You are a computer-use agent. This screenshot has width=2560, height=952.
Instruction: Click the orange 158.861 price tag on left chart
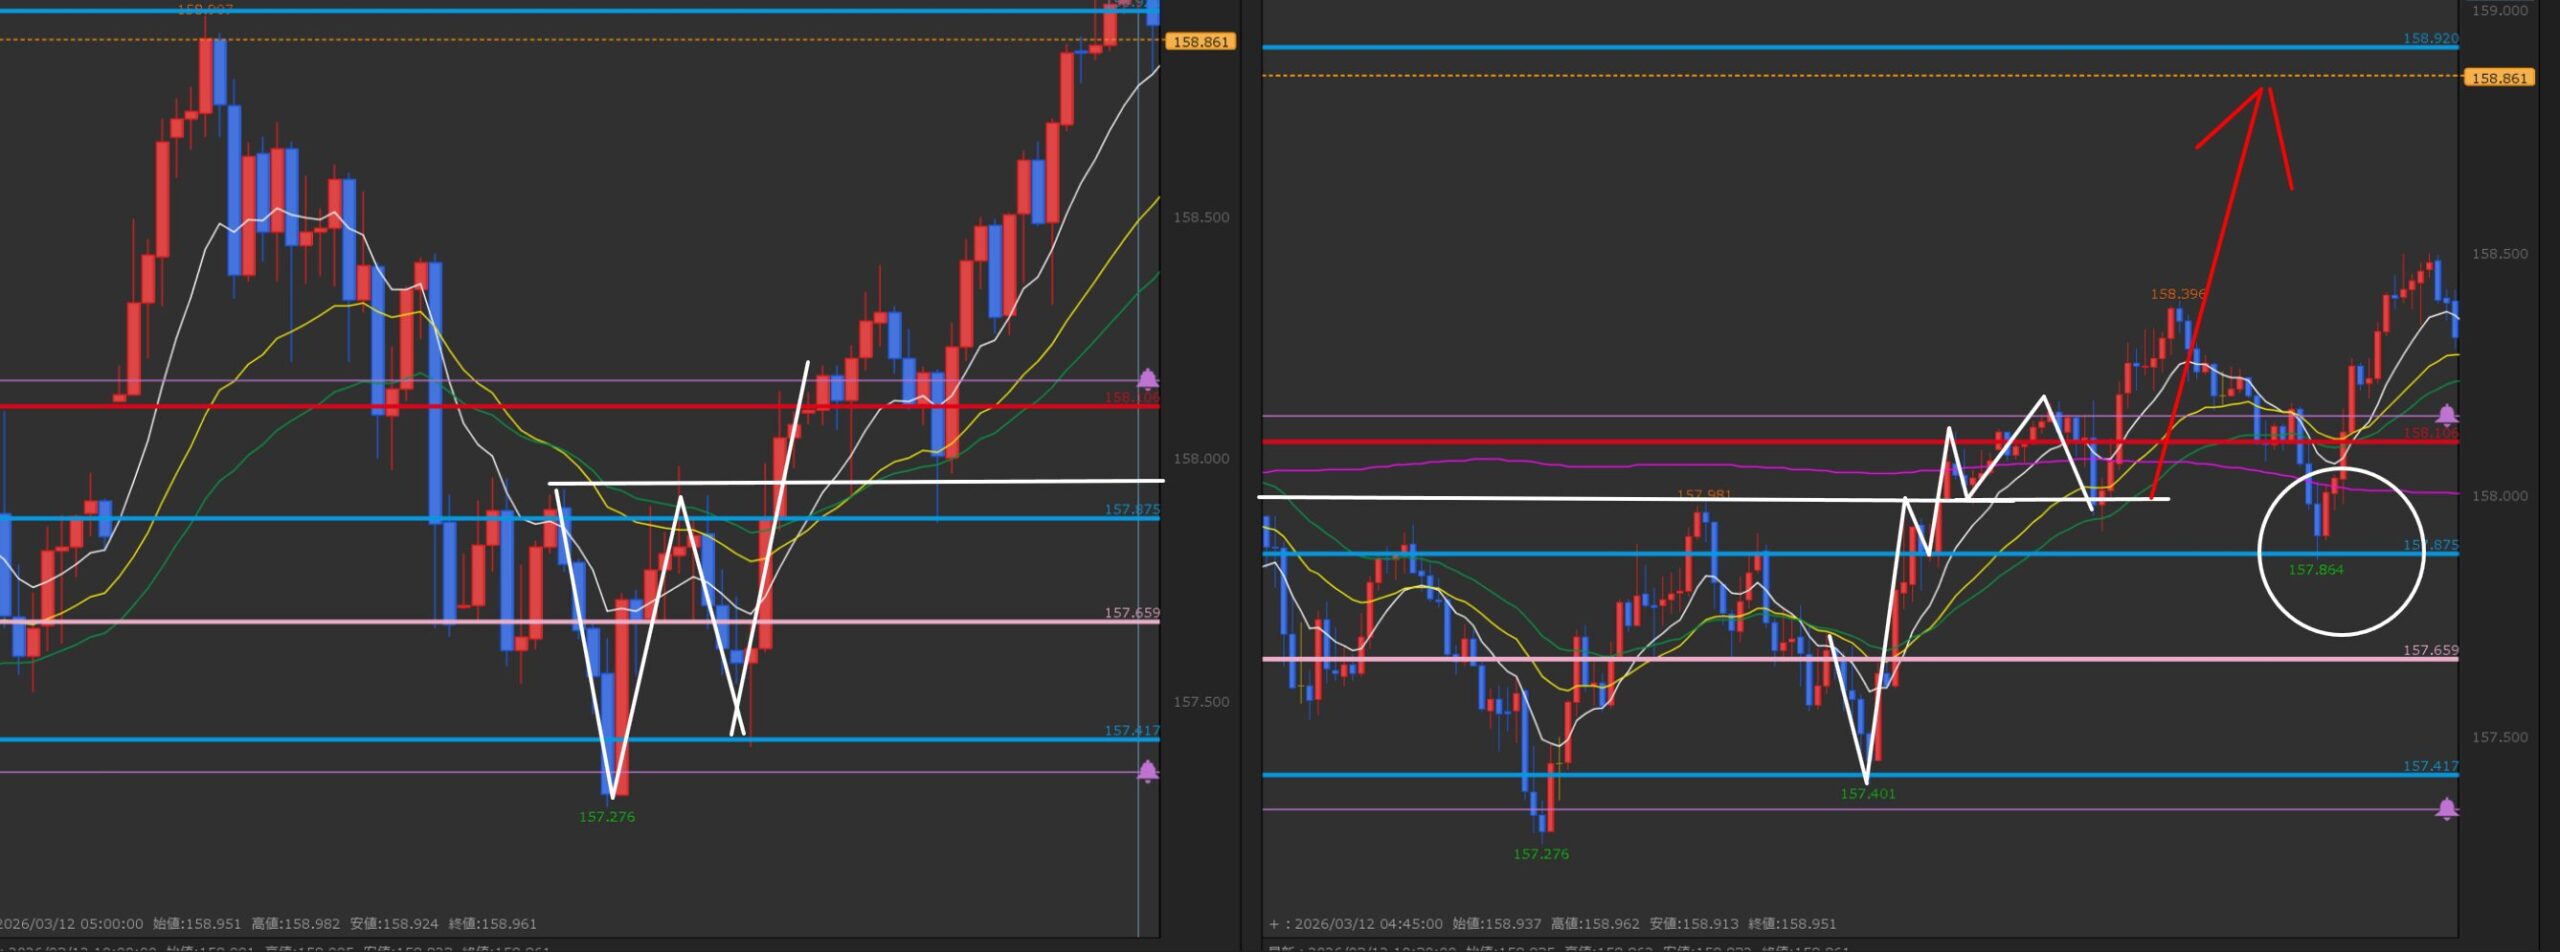[1199, 42]
